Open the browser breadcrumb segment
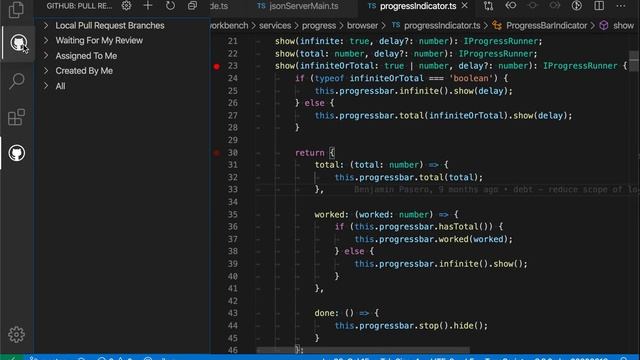 362,25
